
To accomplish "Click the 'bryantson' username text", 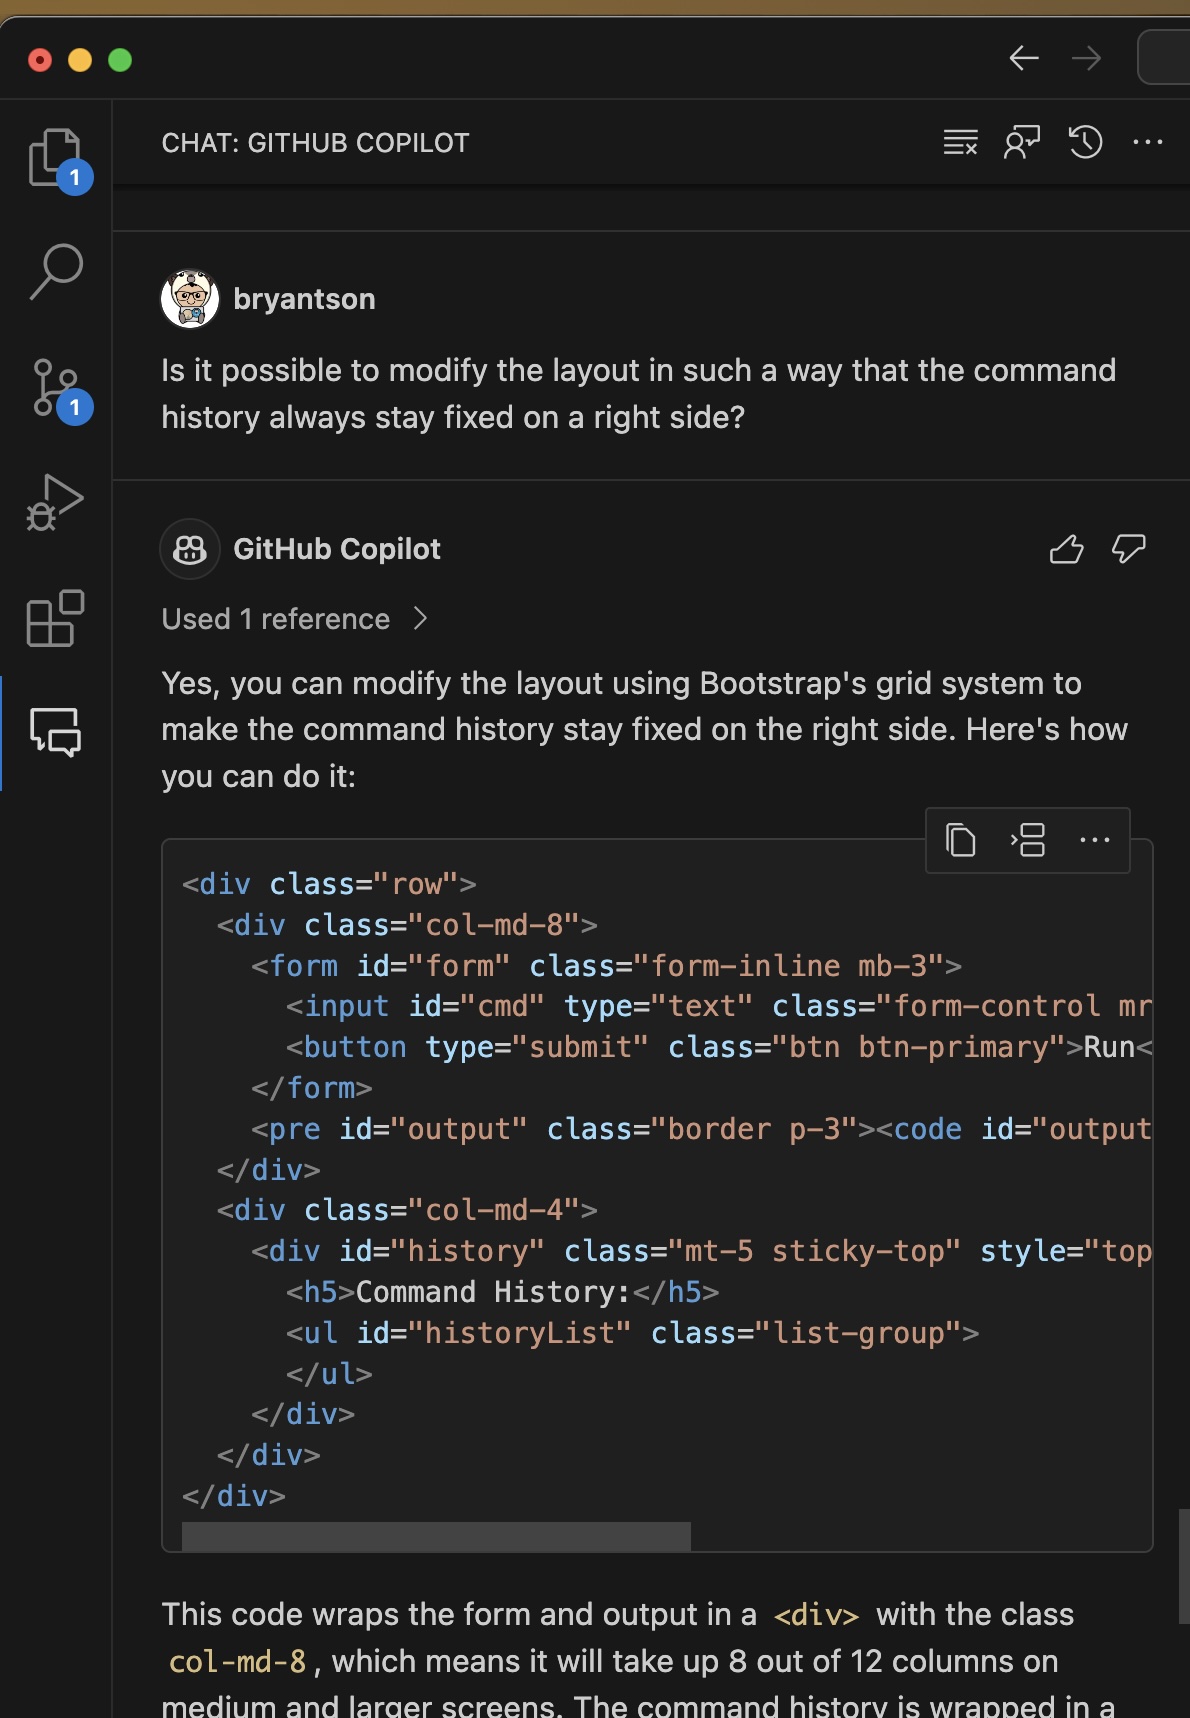I will click(304, 299).
